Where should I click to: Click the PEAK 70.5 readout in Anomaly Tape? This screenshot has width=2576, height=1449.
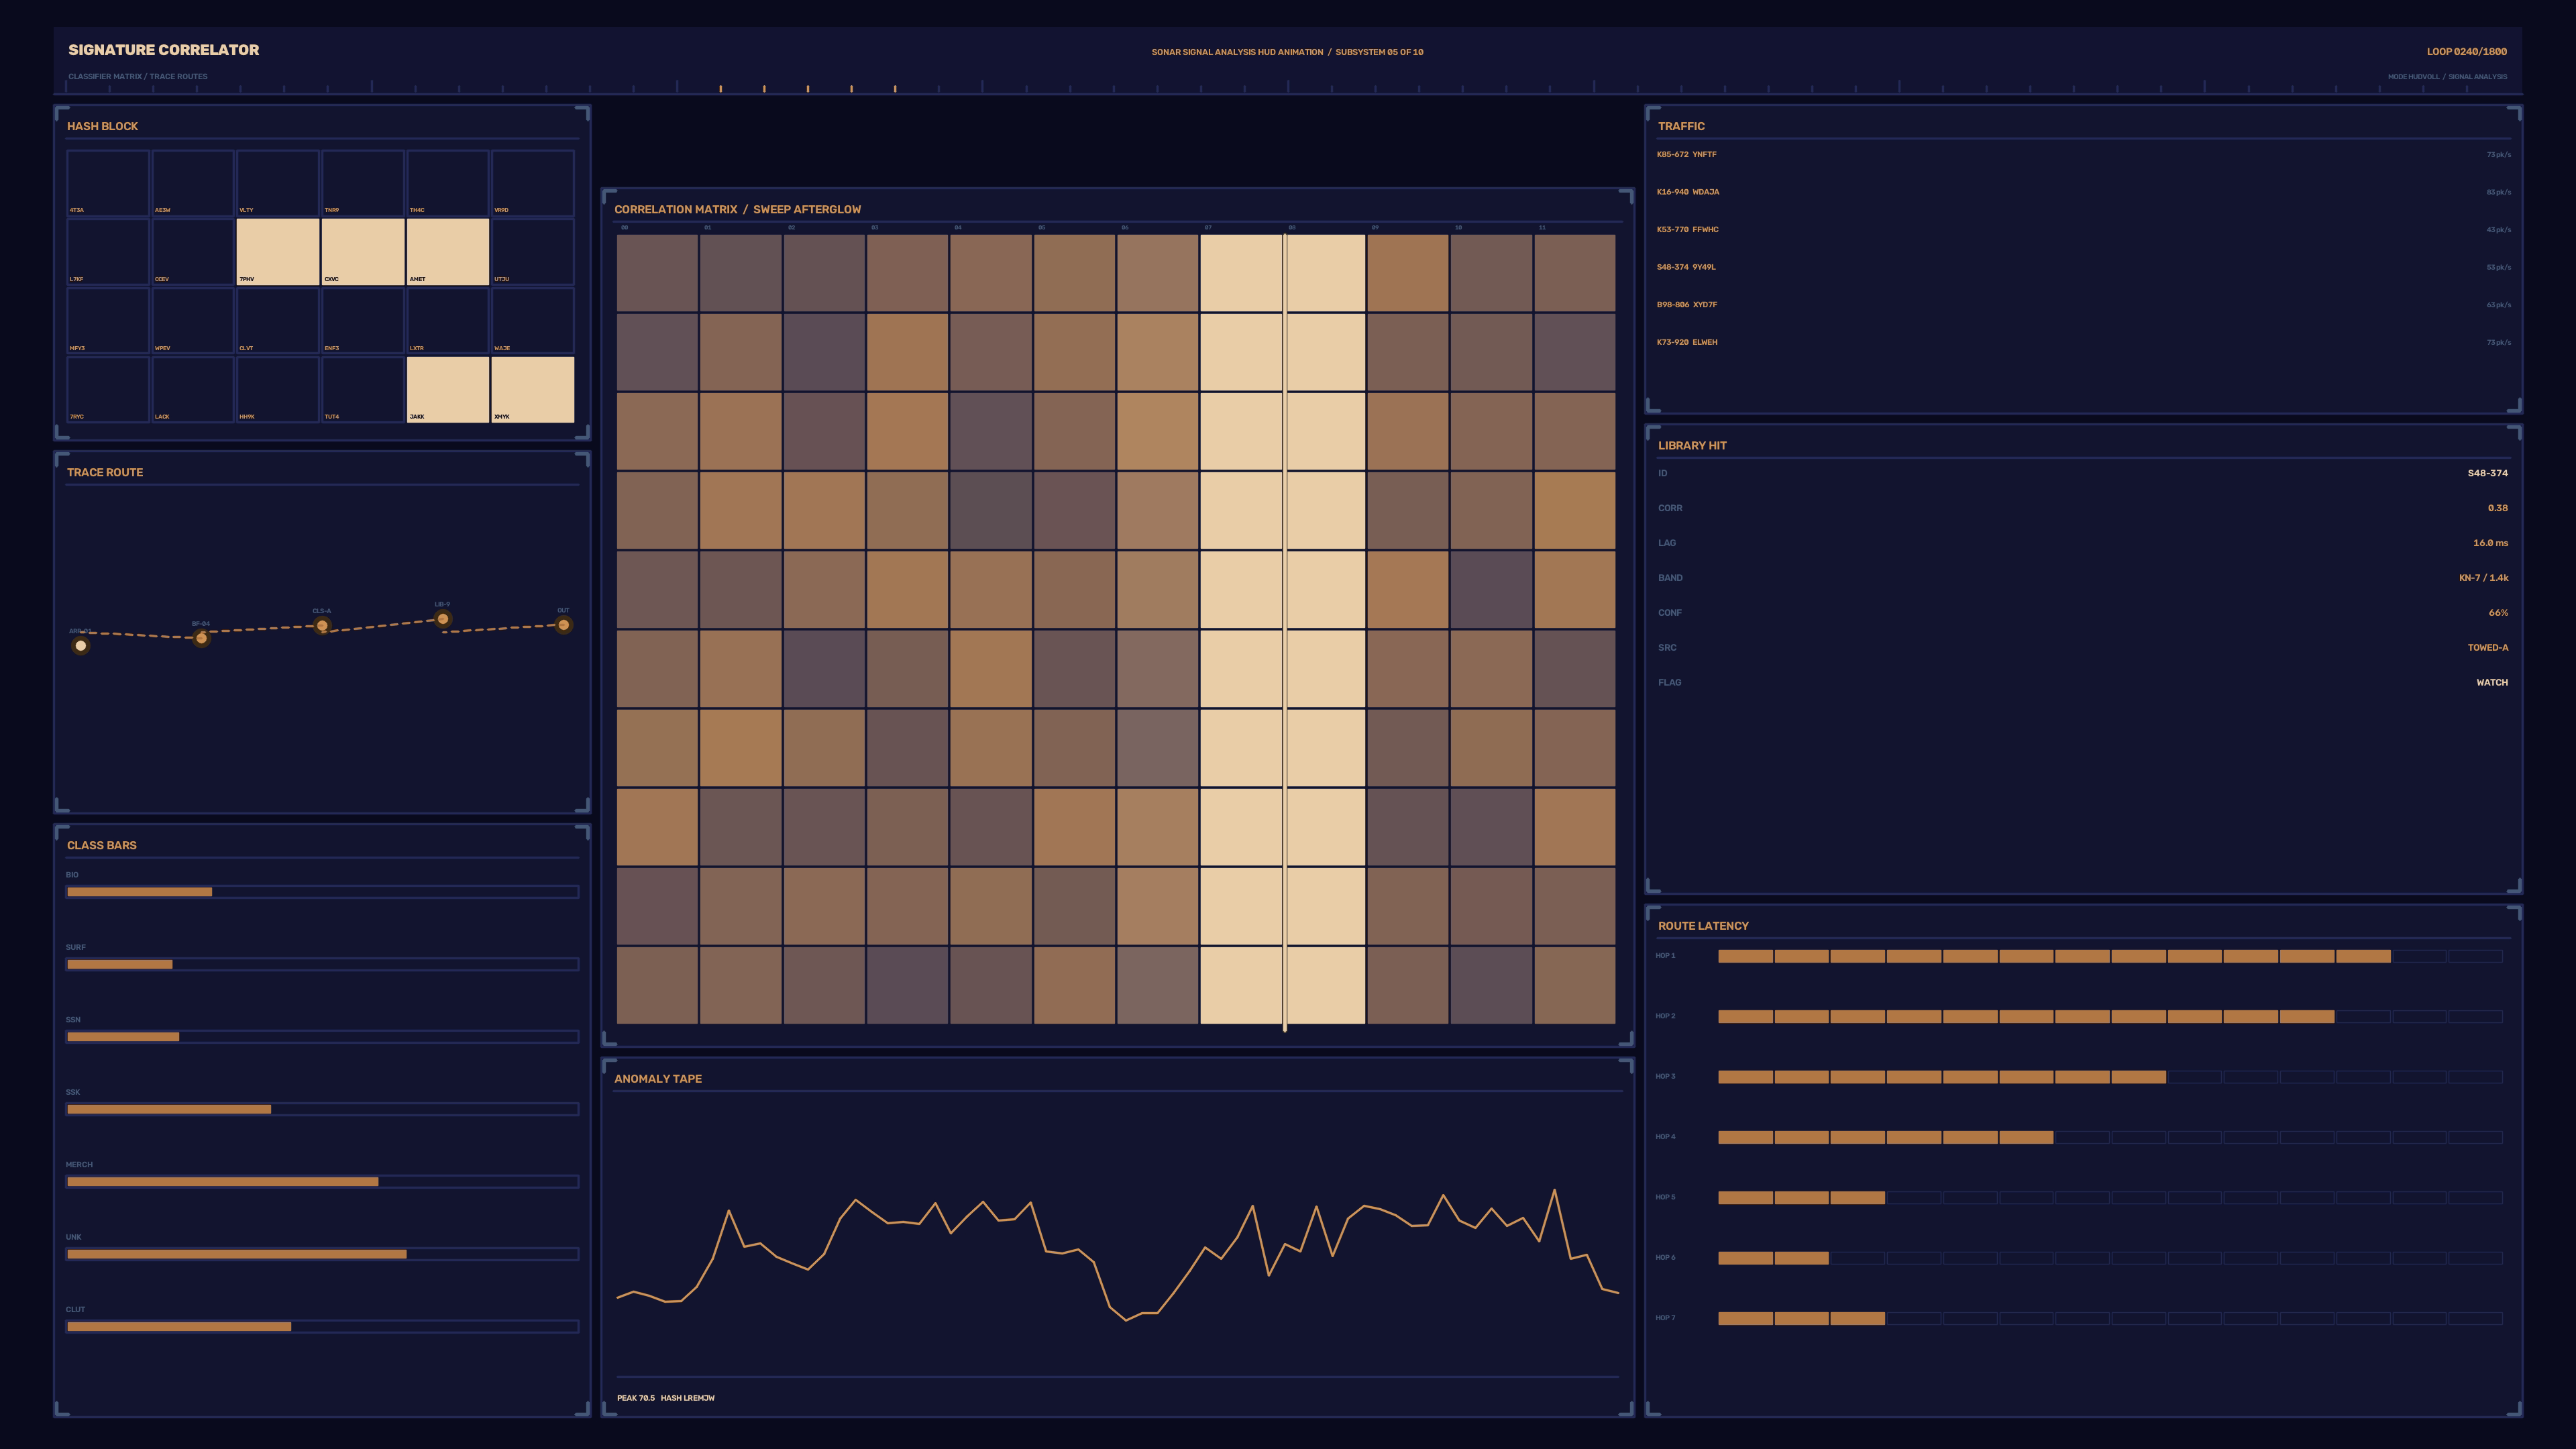point(636,1398)
